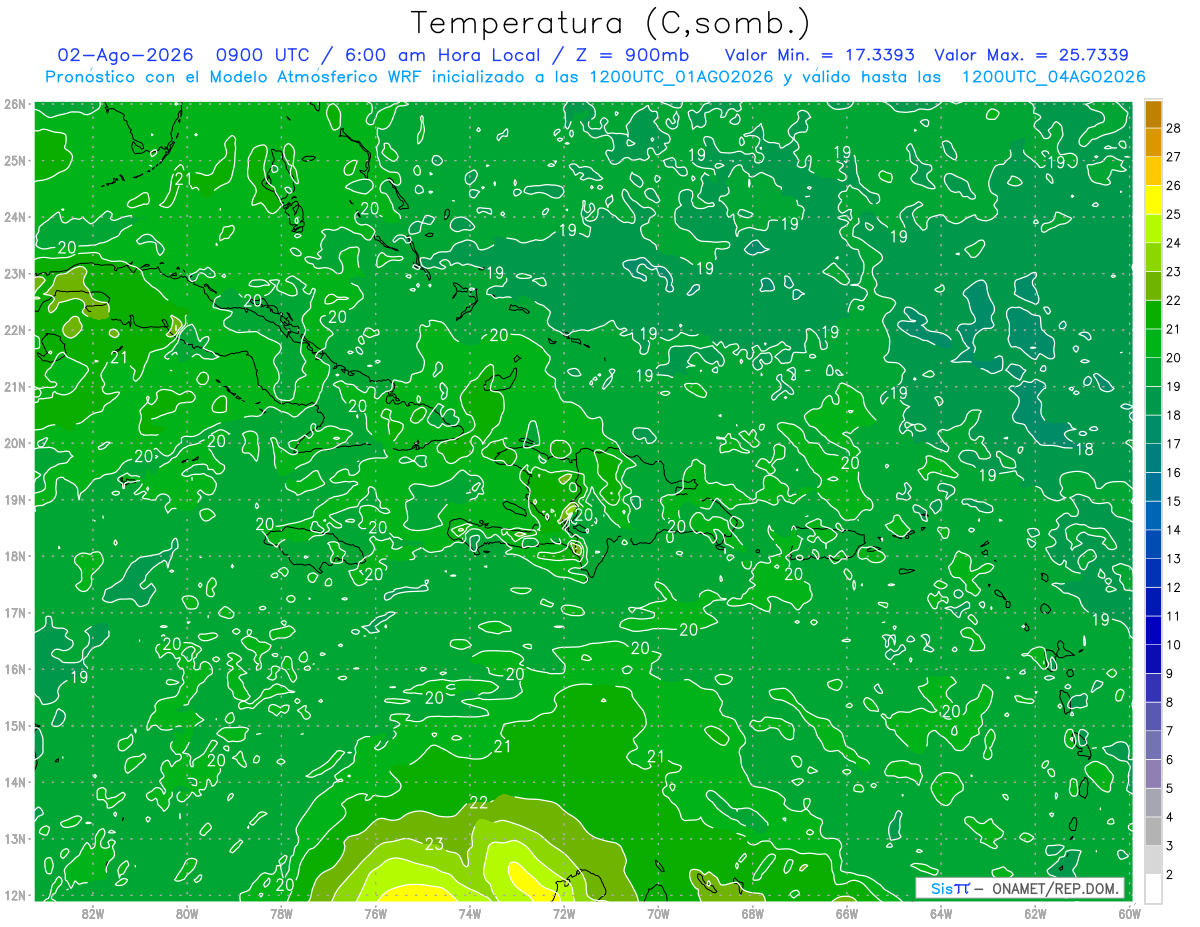Image resolution: width=1200 pixels, height=927 pixels.
Task: Click the '16N' latitude axis label
Action: point(15,669)
